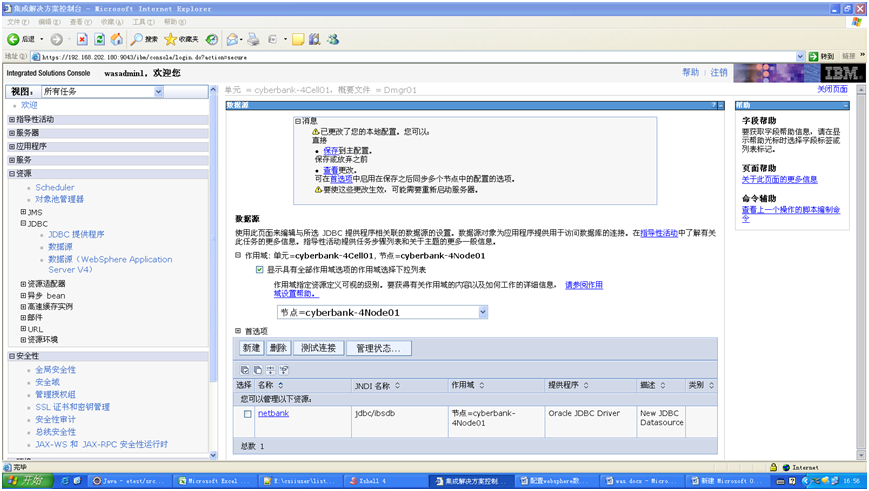Screen dimensions: 869x491
Task: Collapse the 首选项 section
Action: click(238, 331)
